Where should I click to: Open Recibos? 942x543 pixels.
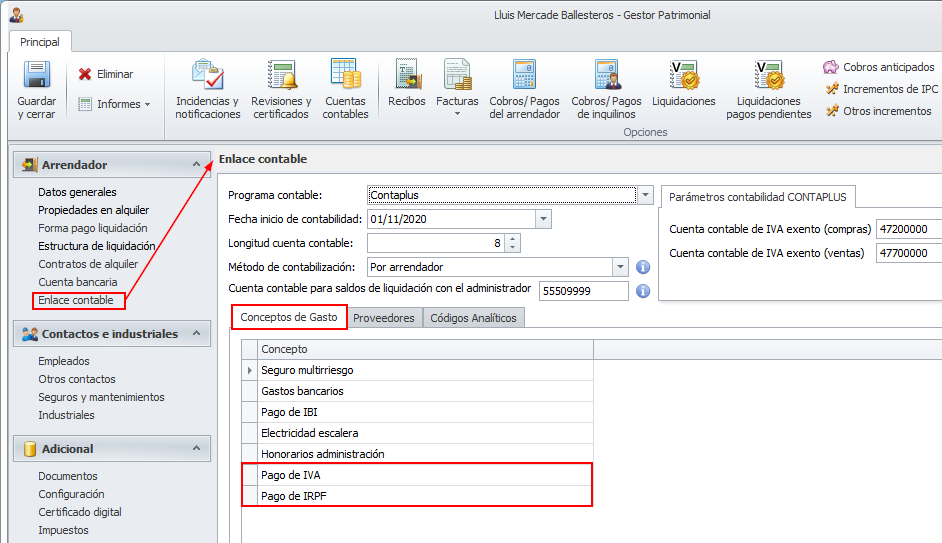click(407, 83)
